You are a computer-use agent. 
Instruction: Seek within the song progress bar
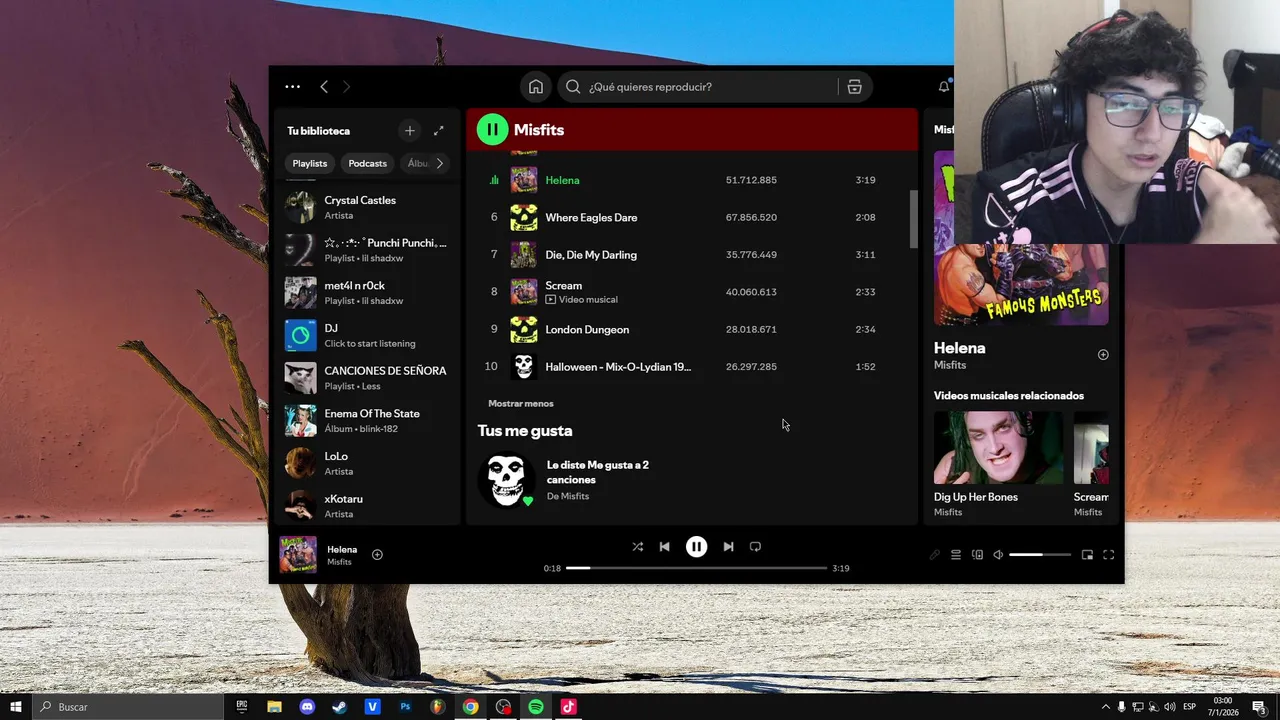696,568
